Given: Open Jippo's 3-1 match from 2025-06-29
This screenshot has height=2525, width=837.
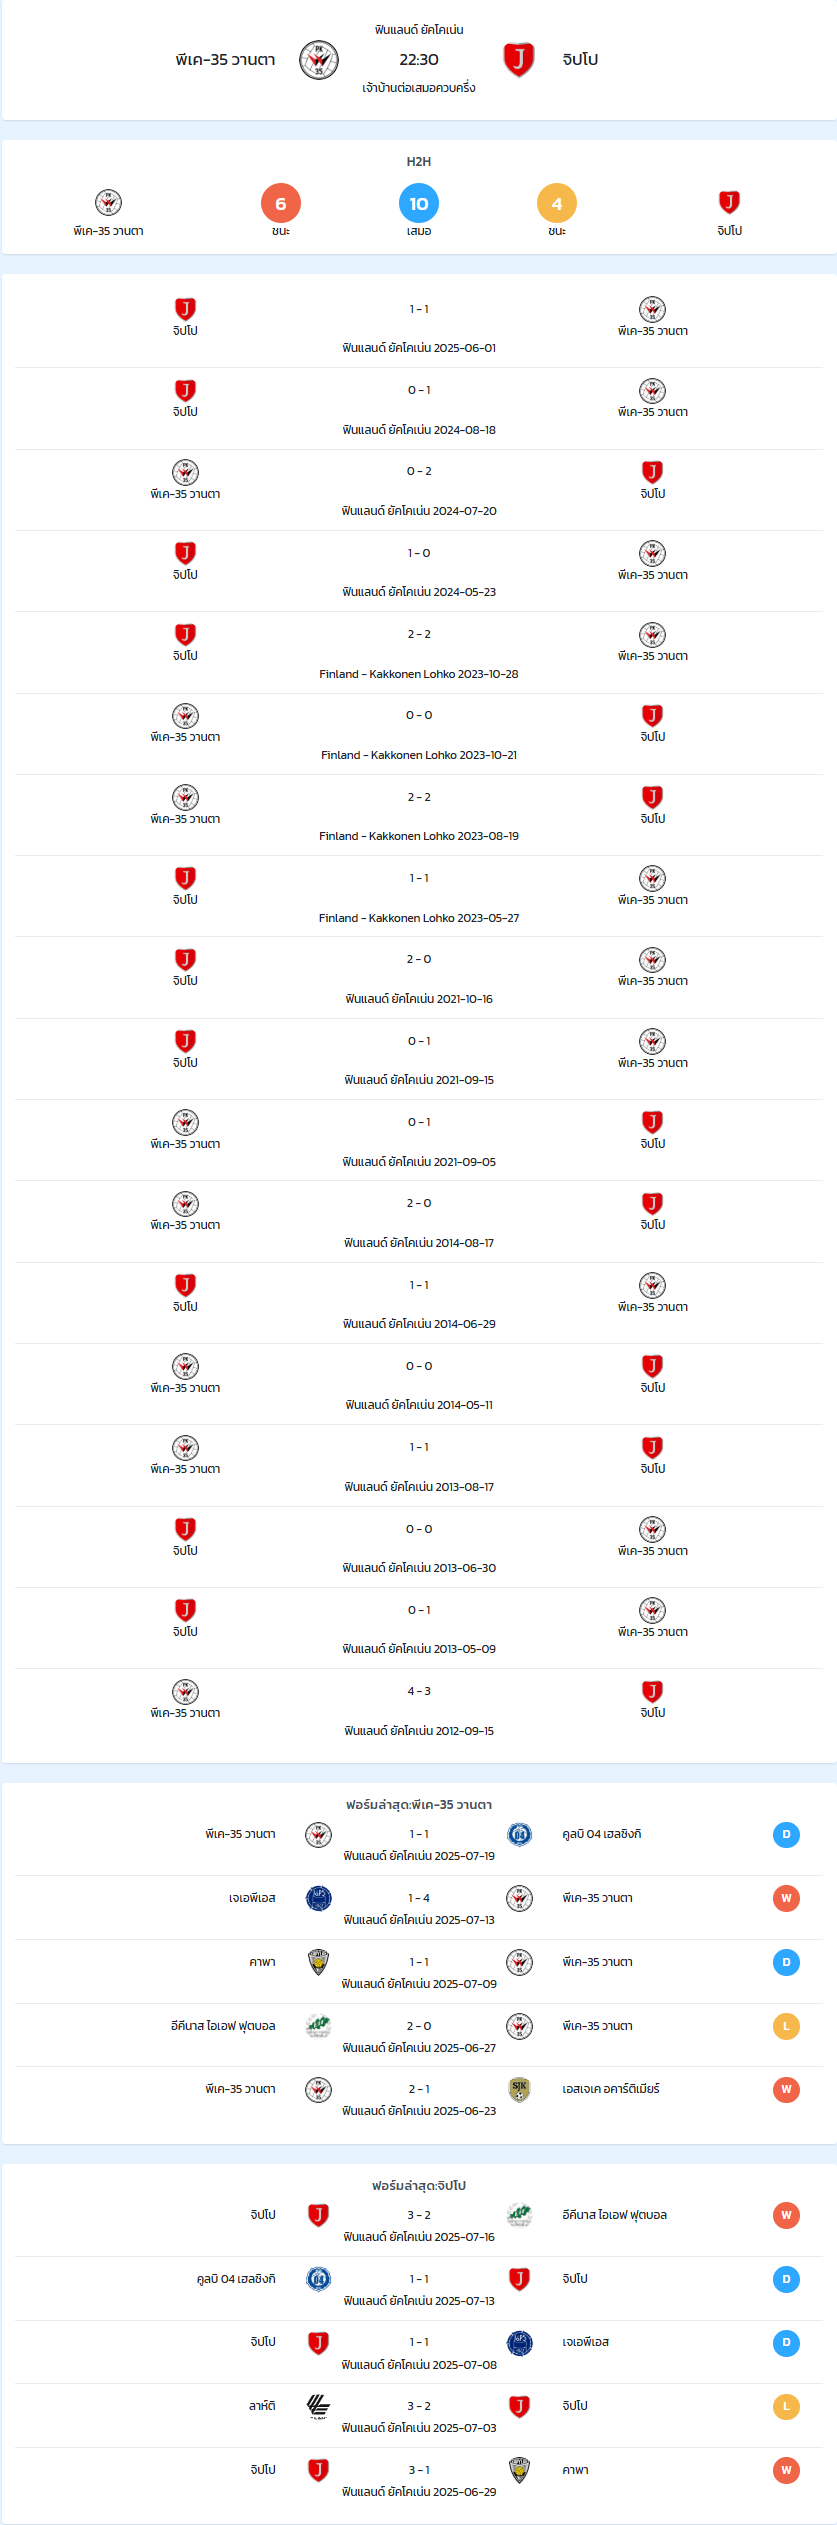Looking at the screenshot, I should pyautogui.click(x=419, y=2480).
